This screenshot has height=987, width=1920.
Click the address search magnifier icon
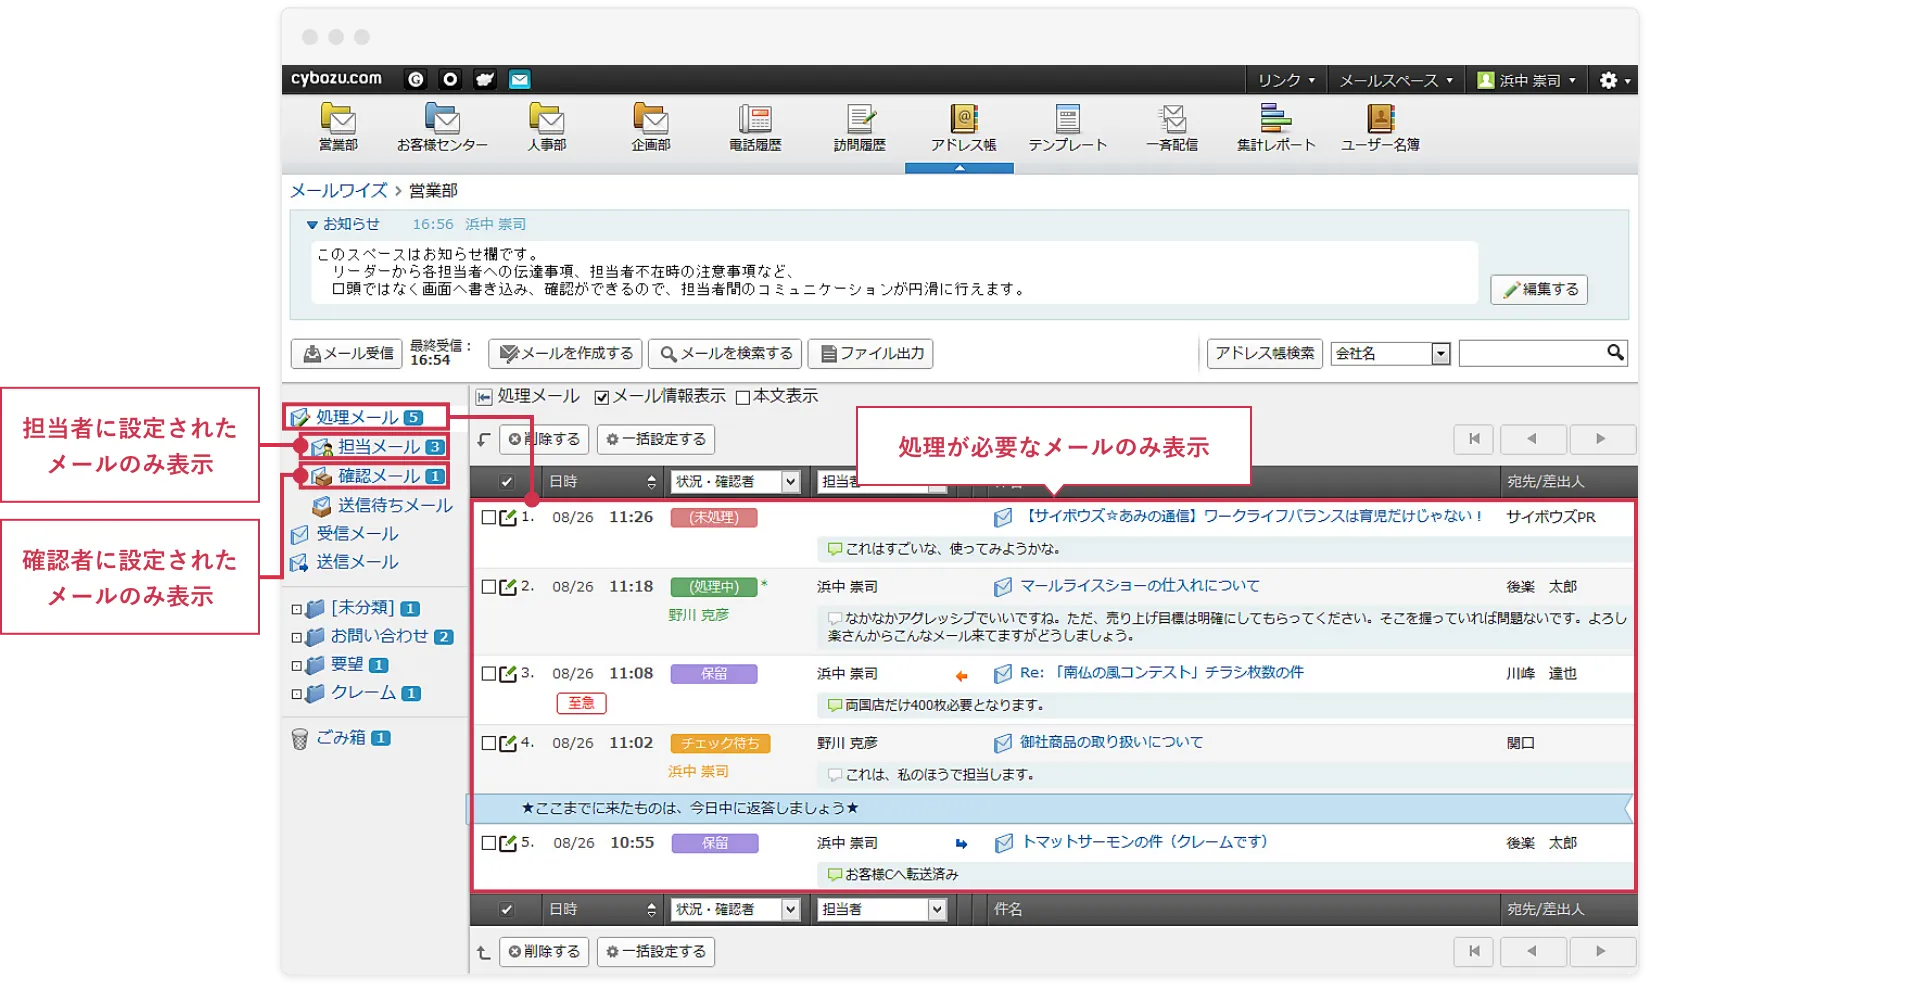coord(1614,353)
